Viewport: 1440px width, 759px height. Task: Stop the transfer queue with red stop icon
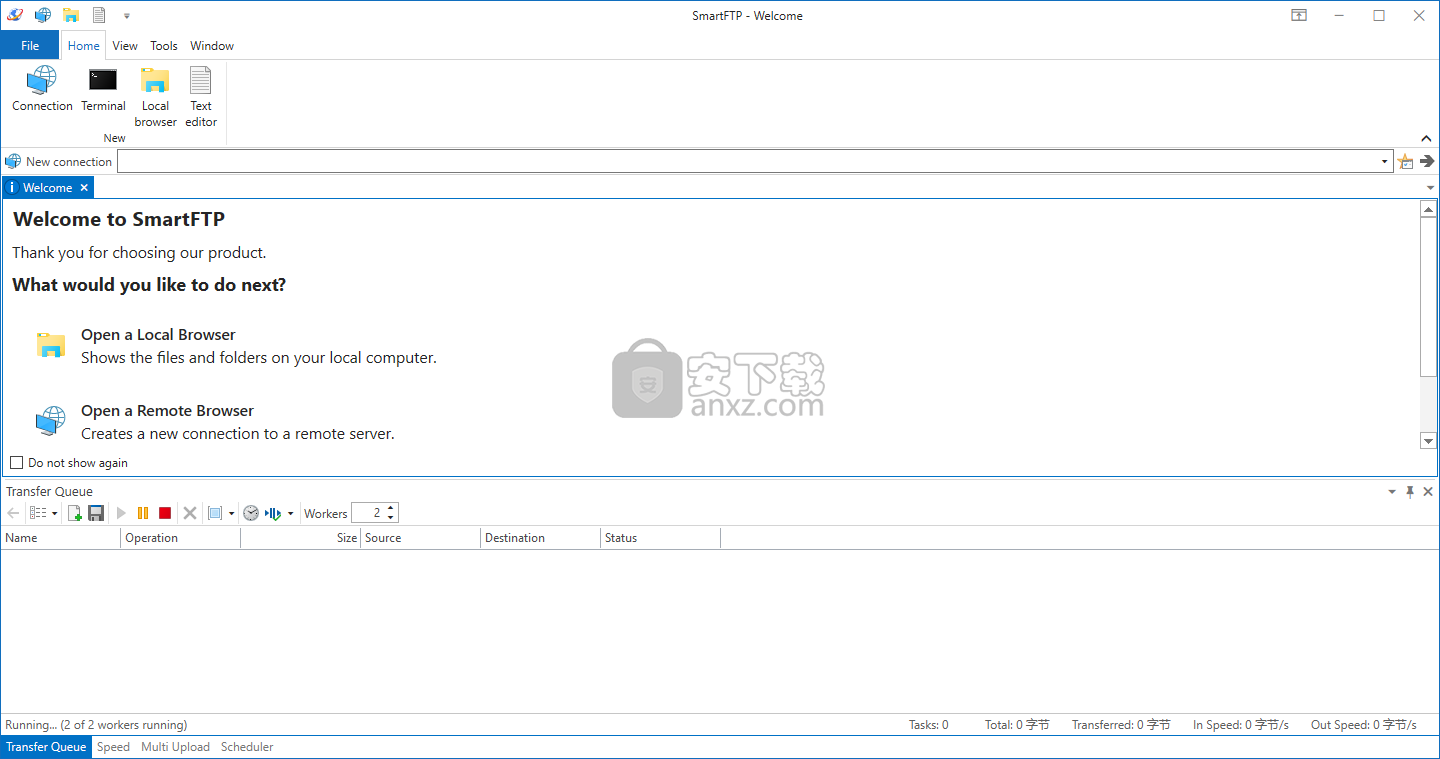pos(165,513)
